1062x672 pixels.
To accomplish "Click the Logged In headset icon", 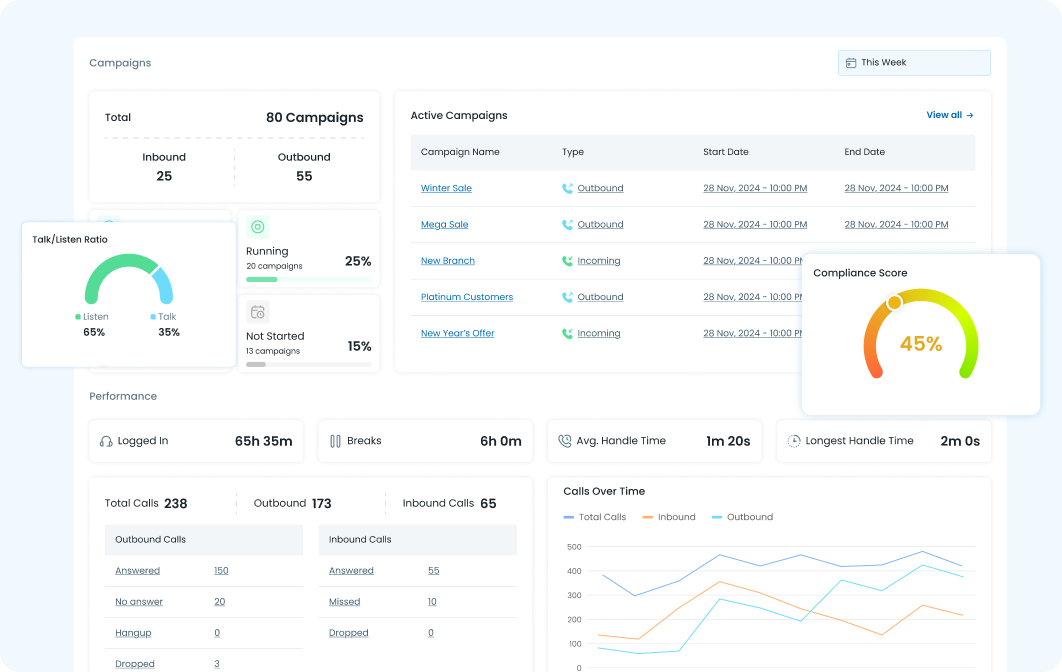I will point(106,441).
